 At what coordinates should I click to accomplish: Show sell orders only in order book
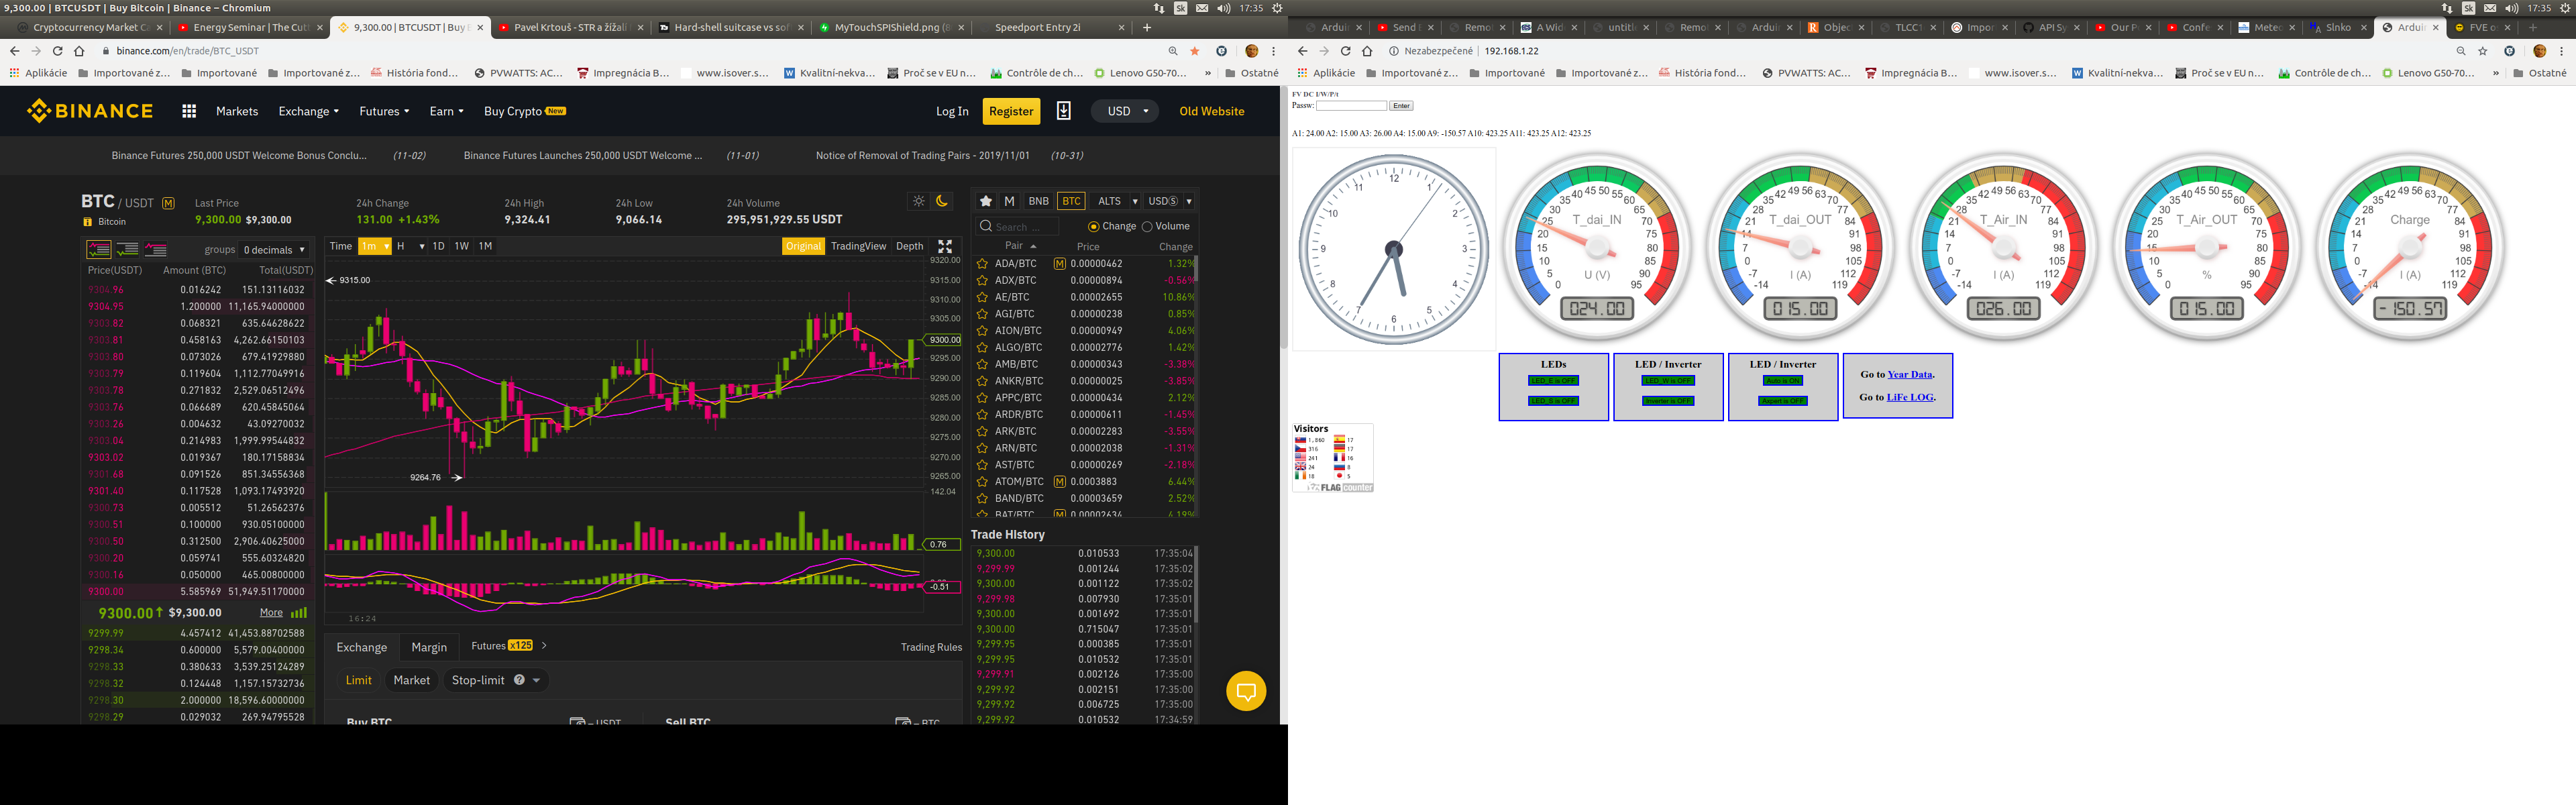156,249
